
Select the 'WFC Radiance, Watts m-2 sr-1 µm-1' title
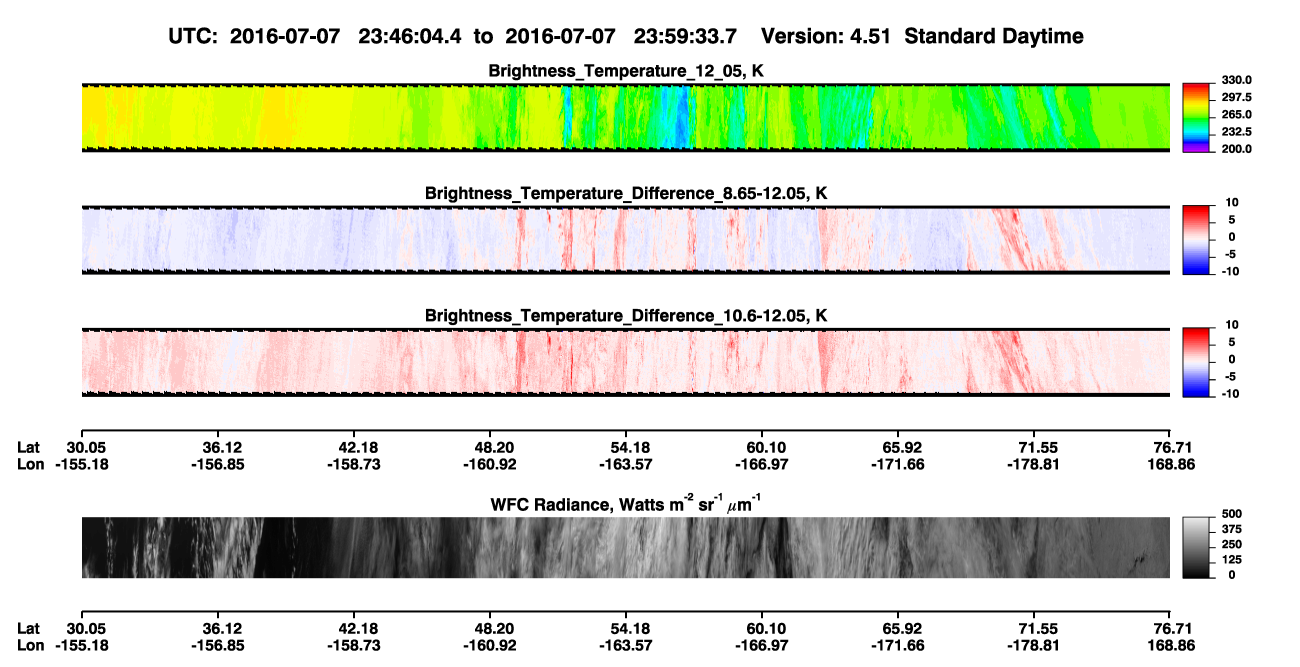[626, 504]
